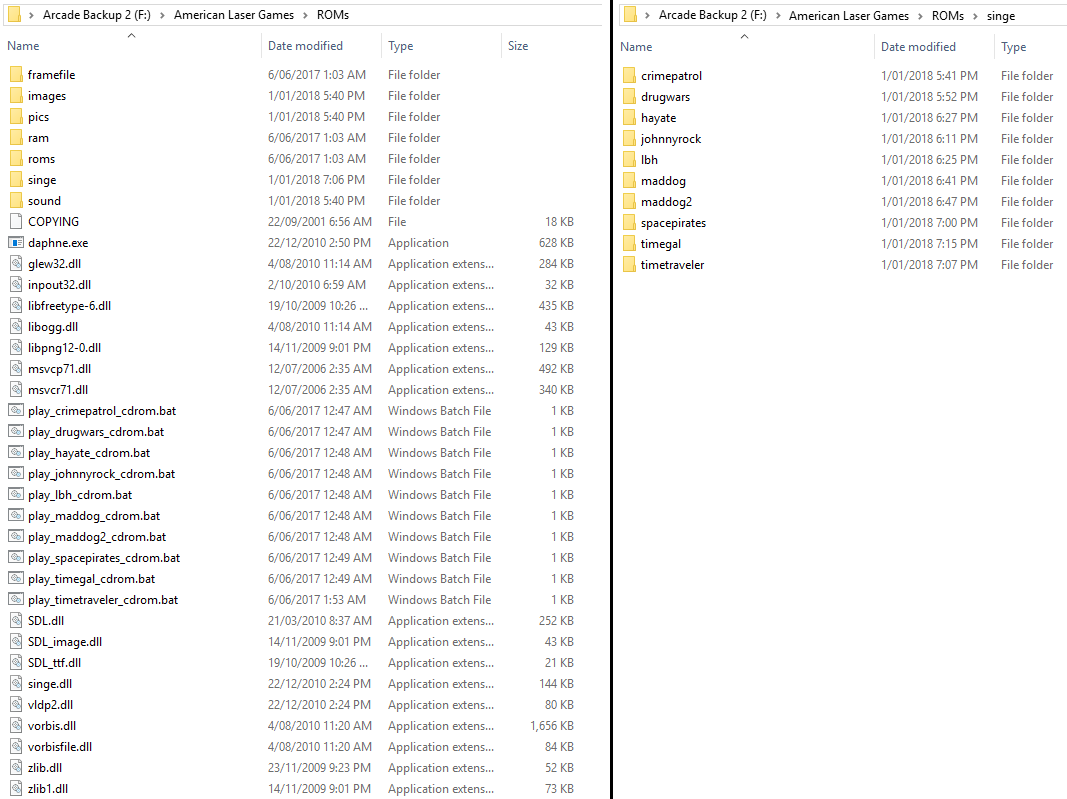Click the address bar folder icon in the left window

pyautogui.click(x=14, y=14)
